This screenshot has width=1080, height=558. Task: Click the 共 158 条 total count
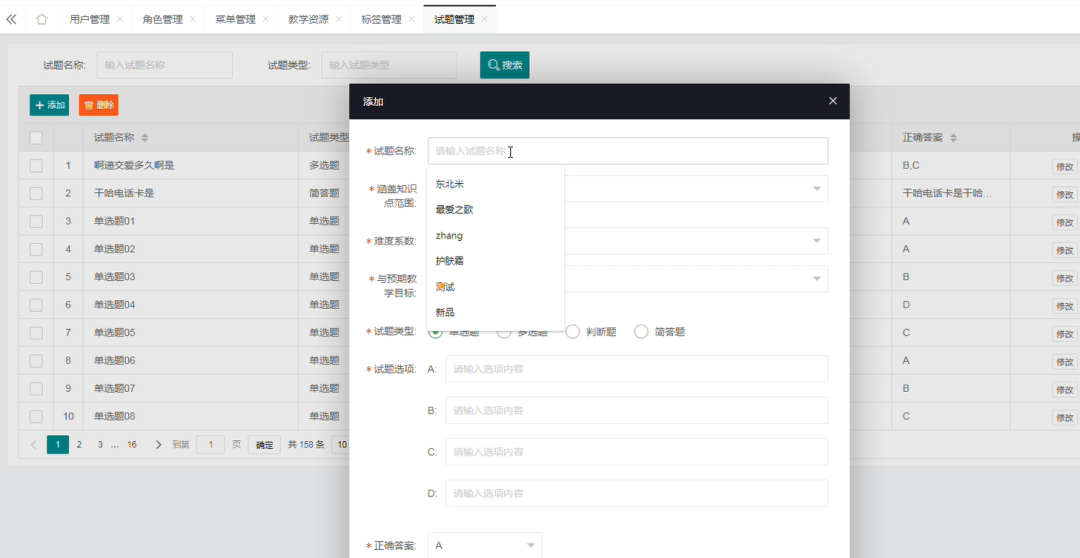(306, 445)
